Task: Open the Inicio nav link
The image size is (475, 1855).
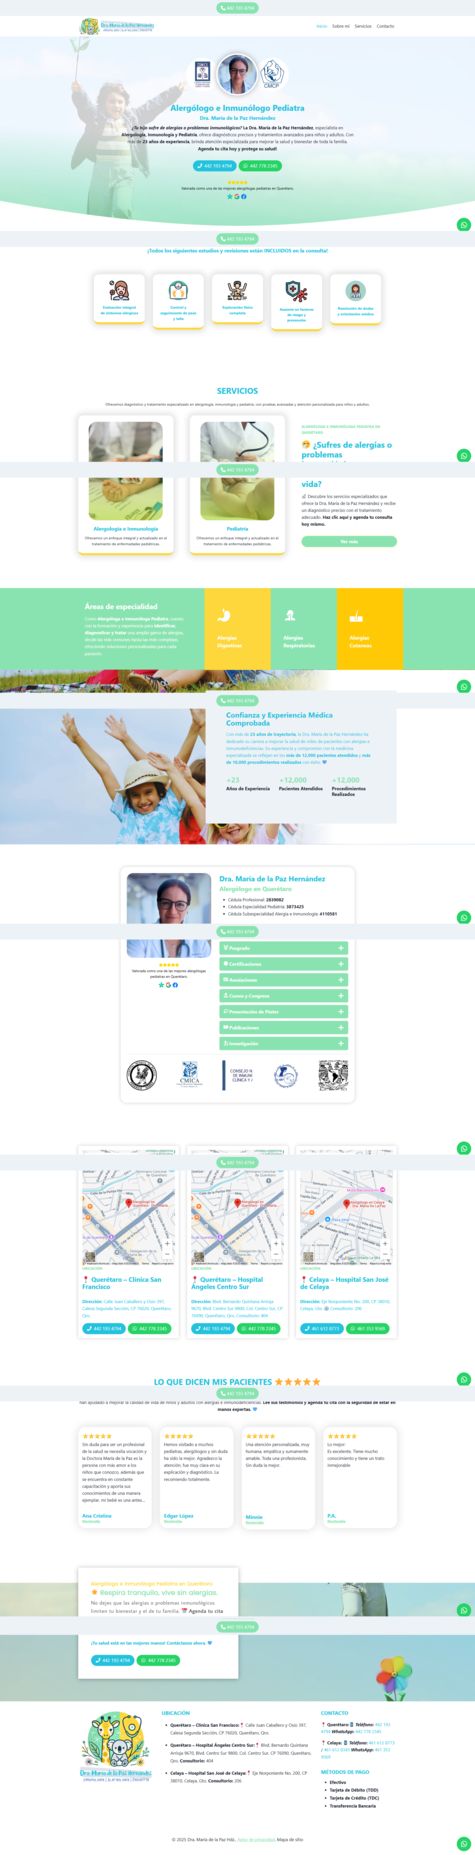Action: pyautogui.click(x=322, y=26)
